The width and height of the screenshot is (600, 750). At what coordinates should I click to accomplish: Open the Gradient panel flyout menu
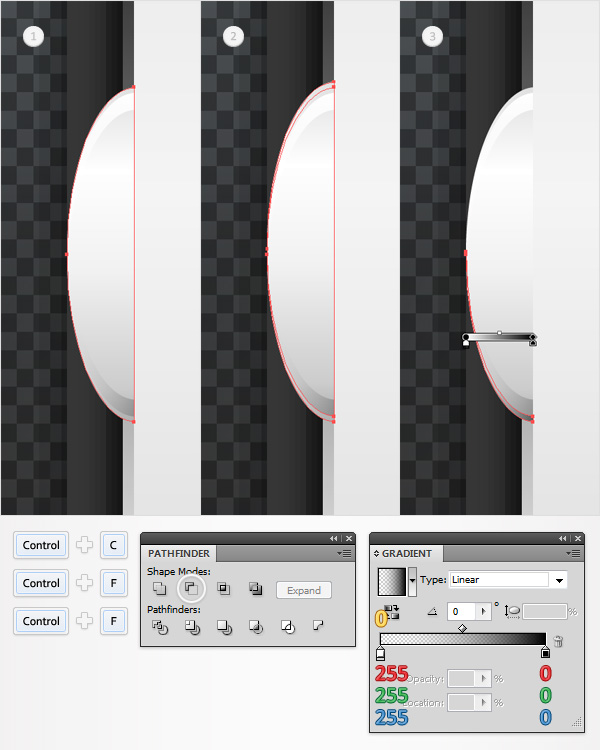click(x=572, y=553)
